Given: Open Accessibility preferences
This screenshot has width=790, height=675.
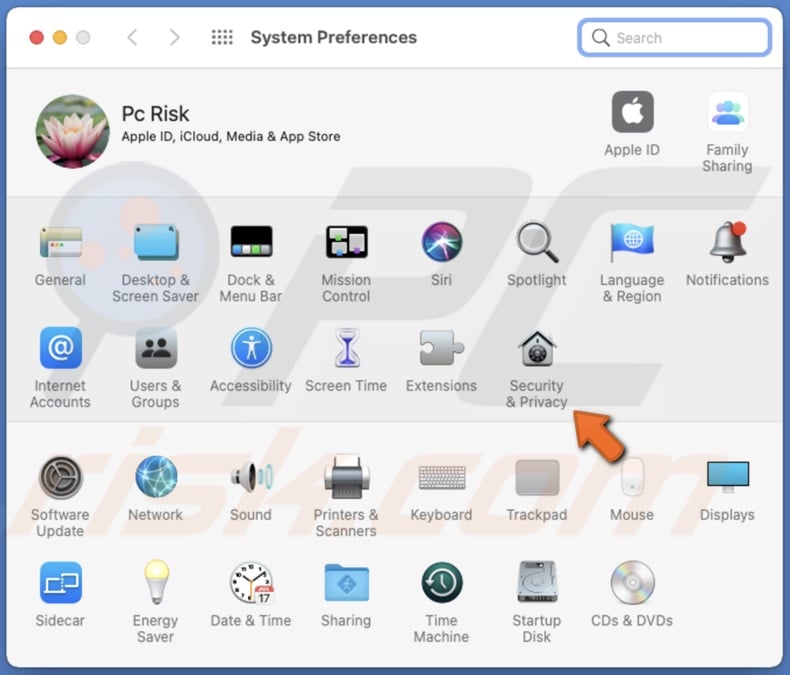Looking at the screenshot, I should 251,350.
